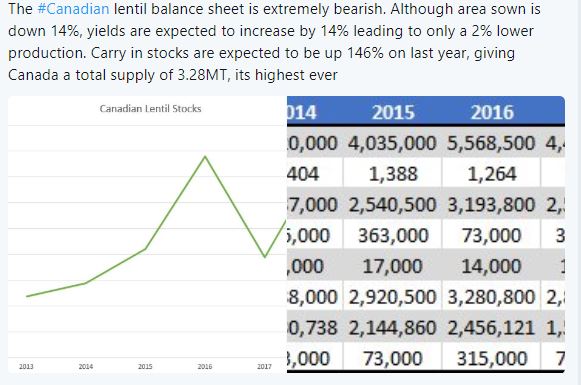Click the 2017 x-axis label on chart
Viewport: 581px width, 385px height.
pyautogui.click(x=264, y=366)
